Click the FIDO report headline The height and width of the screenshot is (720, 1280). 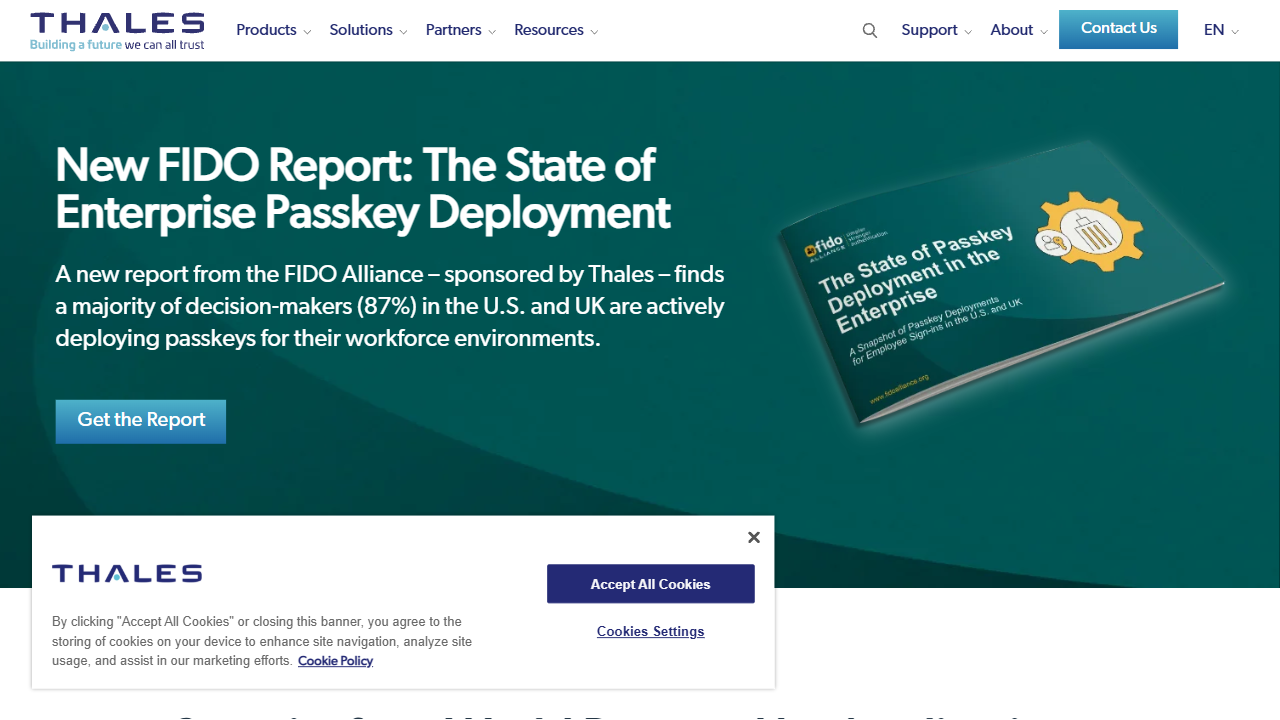coord(362,189)
